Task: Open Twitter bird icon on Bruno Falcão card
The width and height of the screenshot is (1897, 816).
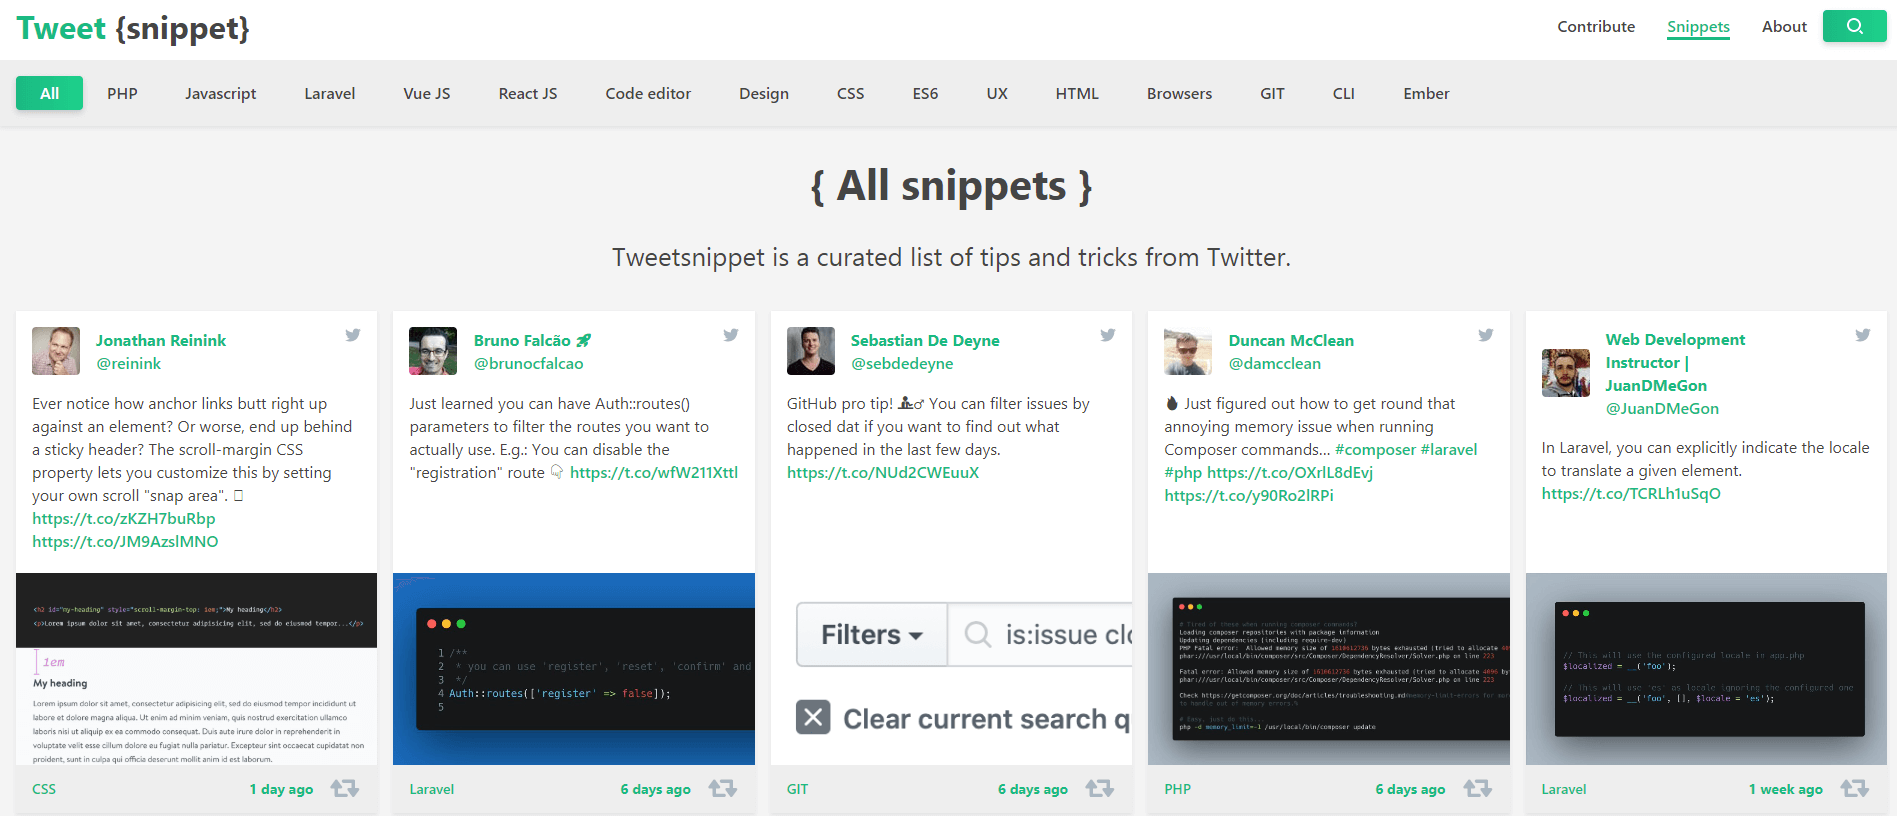Action: coord(731,335)
